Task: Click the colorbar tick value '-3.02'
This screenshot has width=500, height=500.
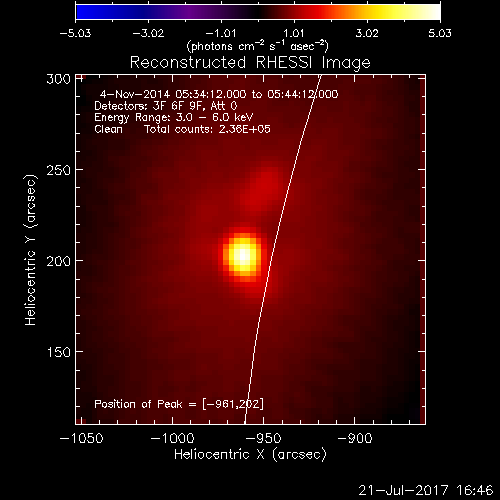Action: tap(148, 33)
